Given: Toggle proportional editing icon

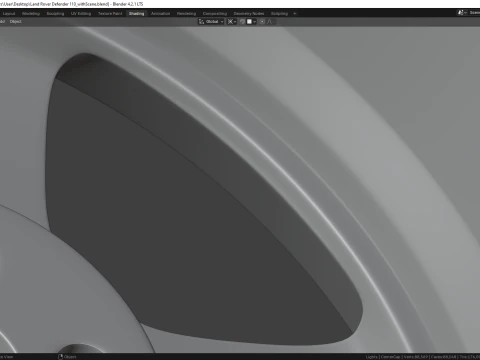Looking at the screenshot, I should click(262, 22).
